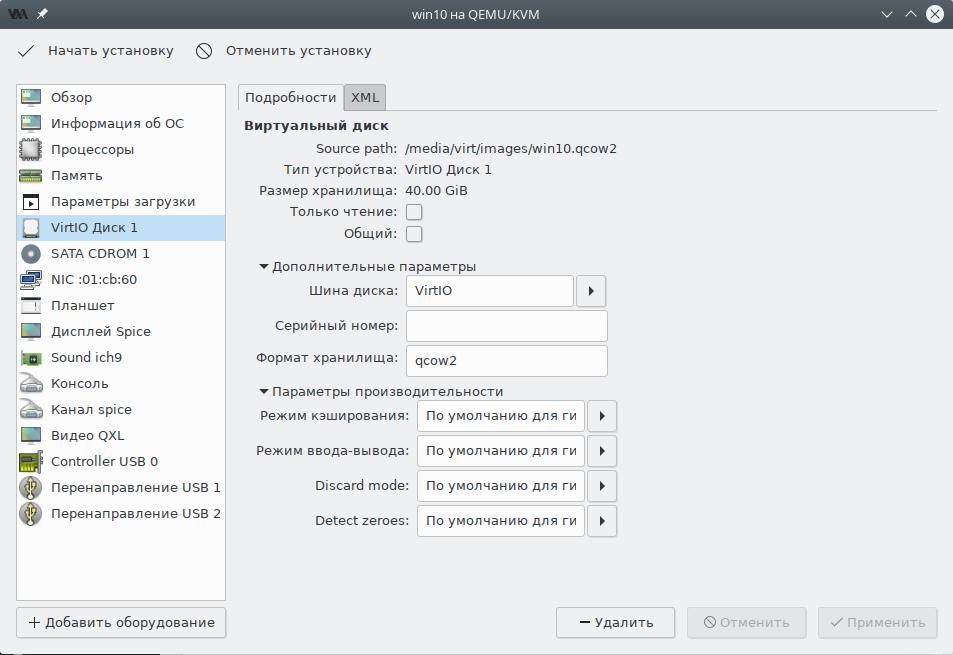Select the NIC :01:cb:60 network icon
The image size is (953, 655).
pyautogui.click(x=31, y=280)
